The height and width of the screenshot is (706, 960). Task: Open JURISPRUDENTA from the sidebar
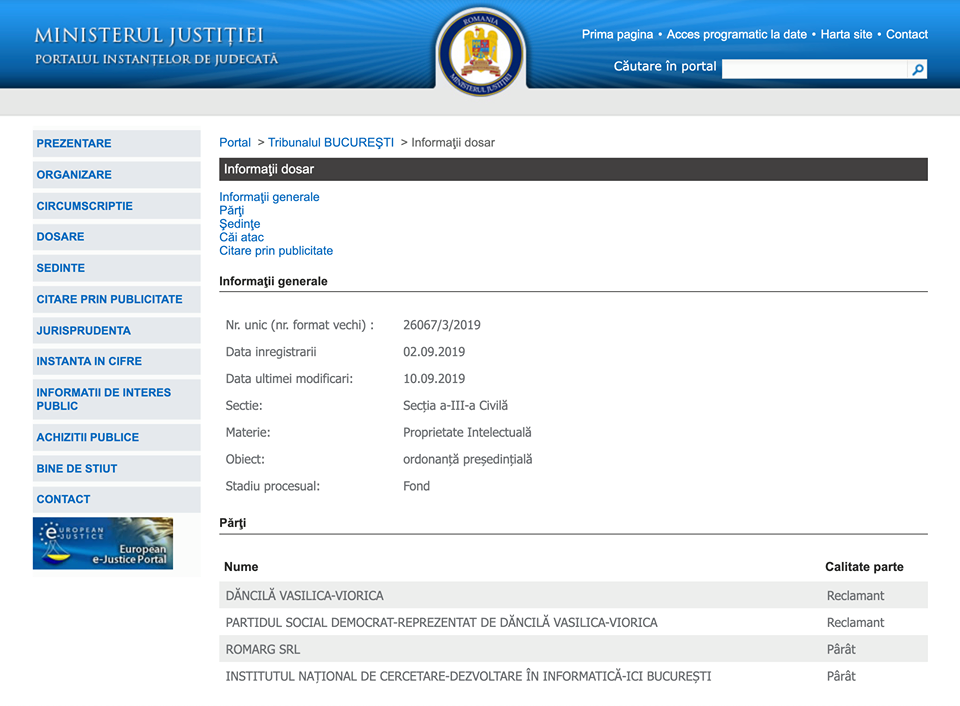[83, 330]
